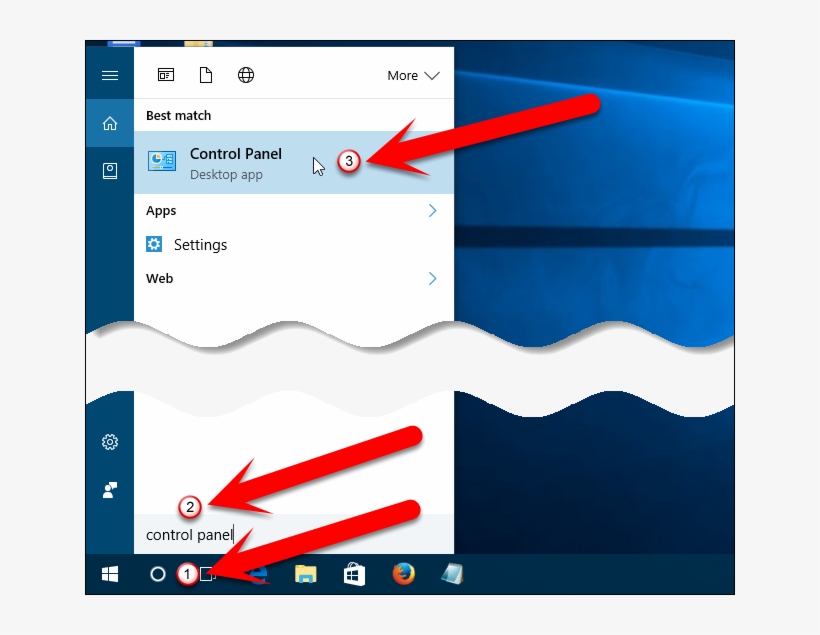820x635 pixels.
Task: Filter search results by documents icon
Action: point(206,76)
